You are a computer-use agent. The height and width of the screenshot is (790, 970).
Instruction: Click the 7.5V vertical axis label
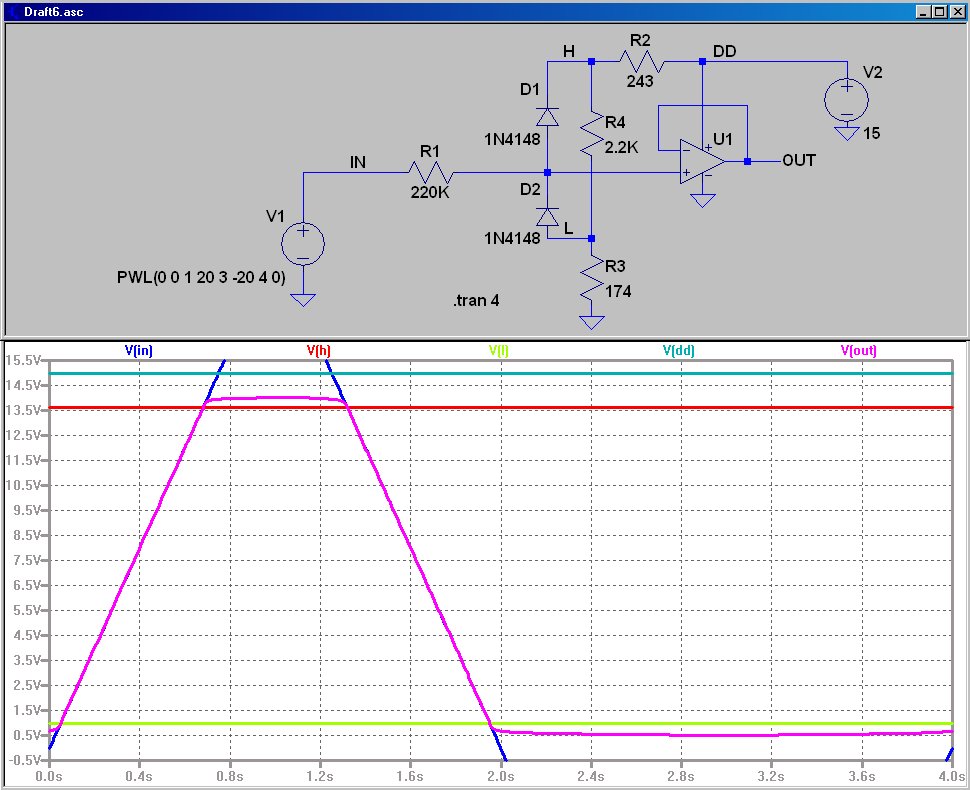pos(27,560)
